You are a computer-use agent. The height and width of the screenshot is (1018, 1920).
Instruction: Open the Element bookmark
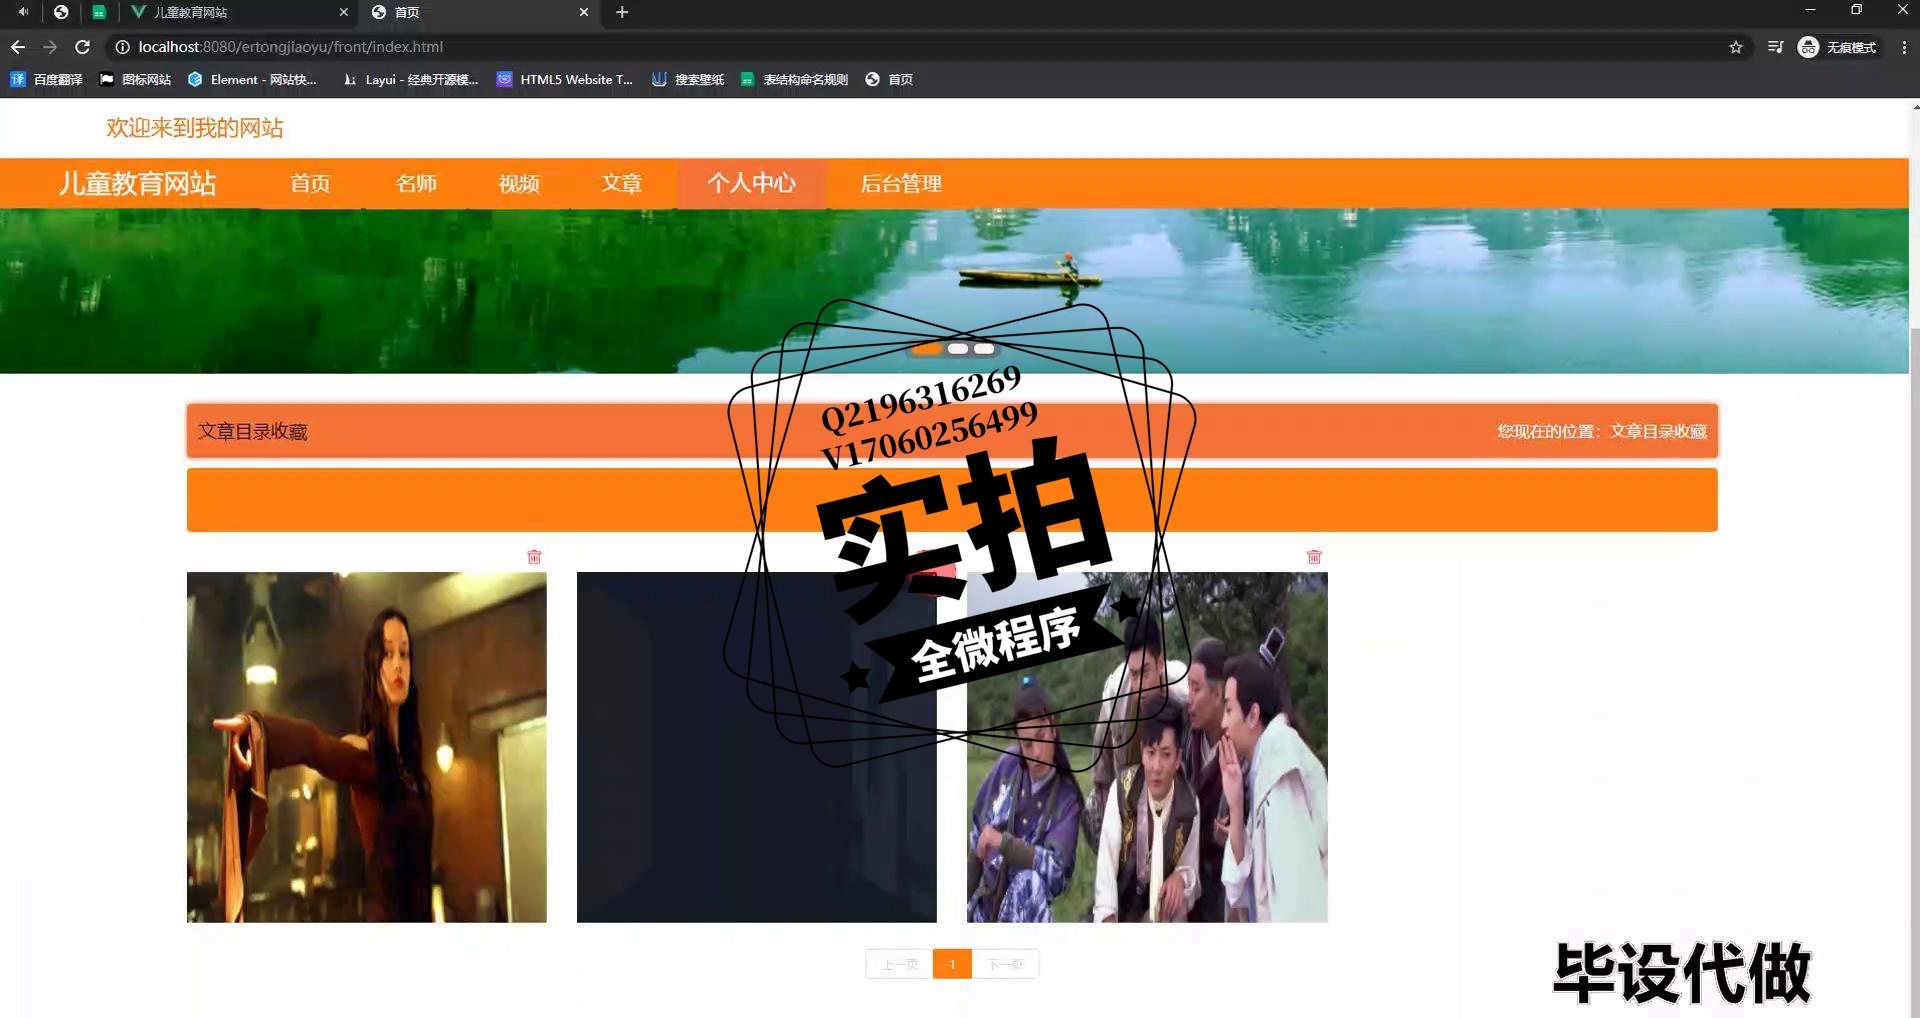click(x=252, y=79)
